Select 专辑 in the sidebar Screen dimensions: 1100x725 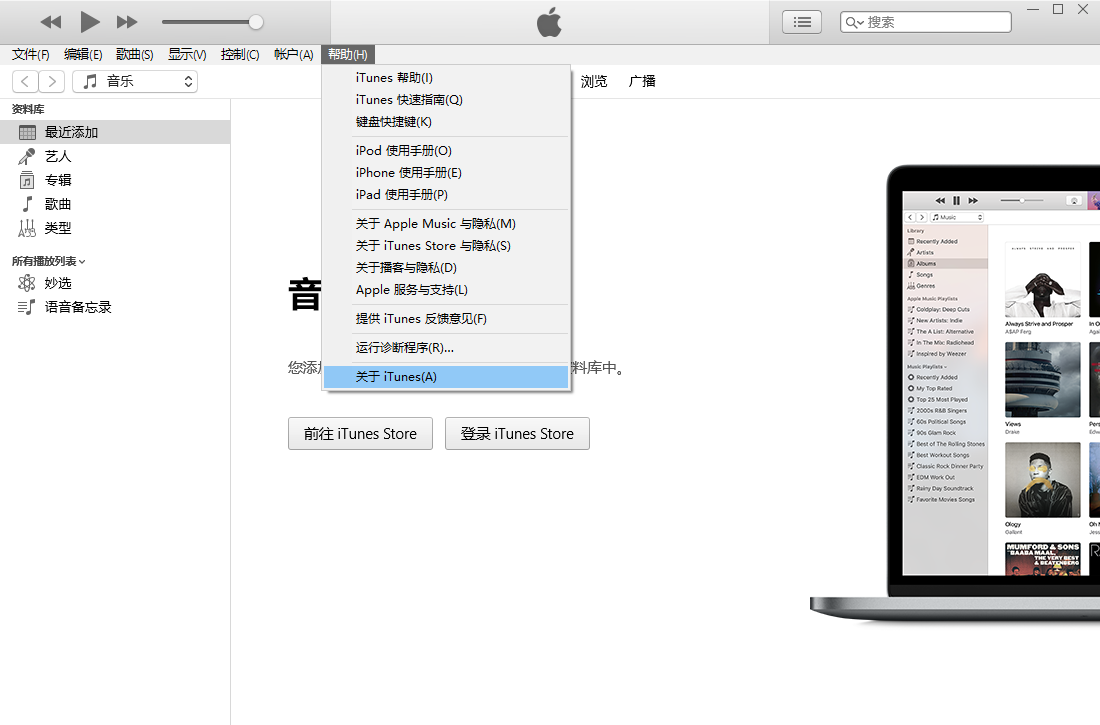(115, 180)
